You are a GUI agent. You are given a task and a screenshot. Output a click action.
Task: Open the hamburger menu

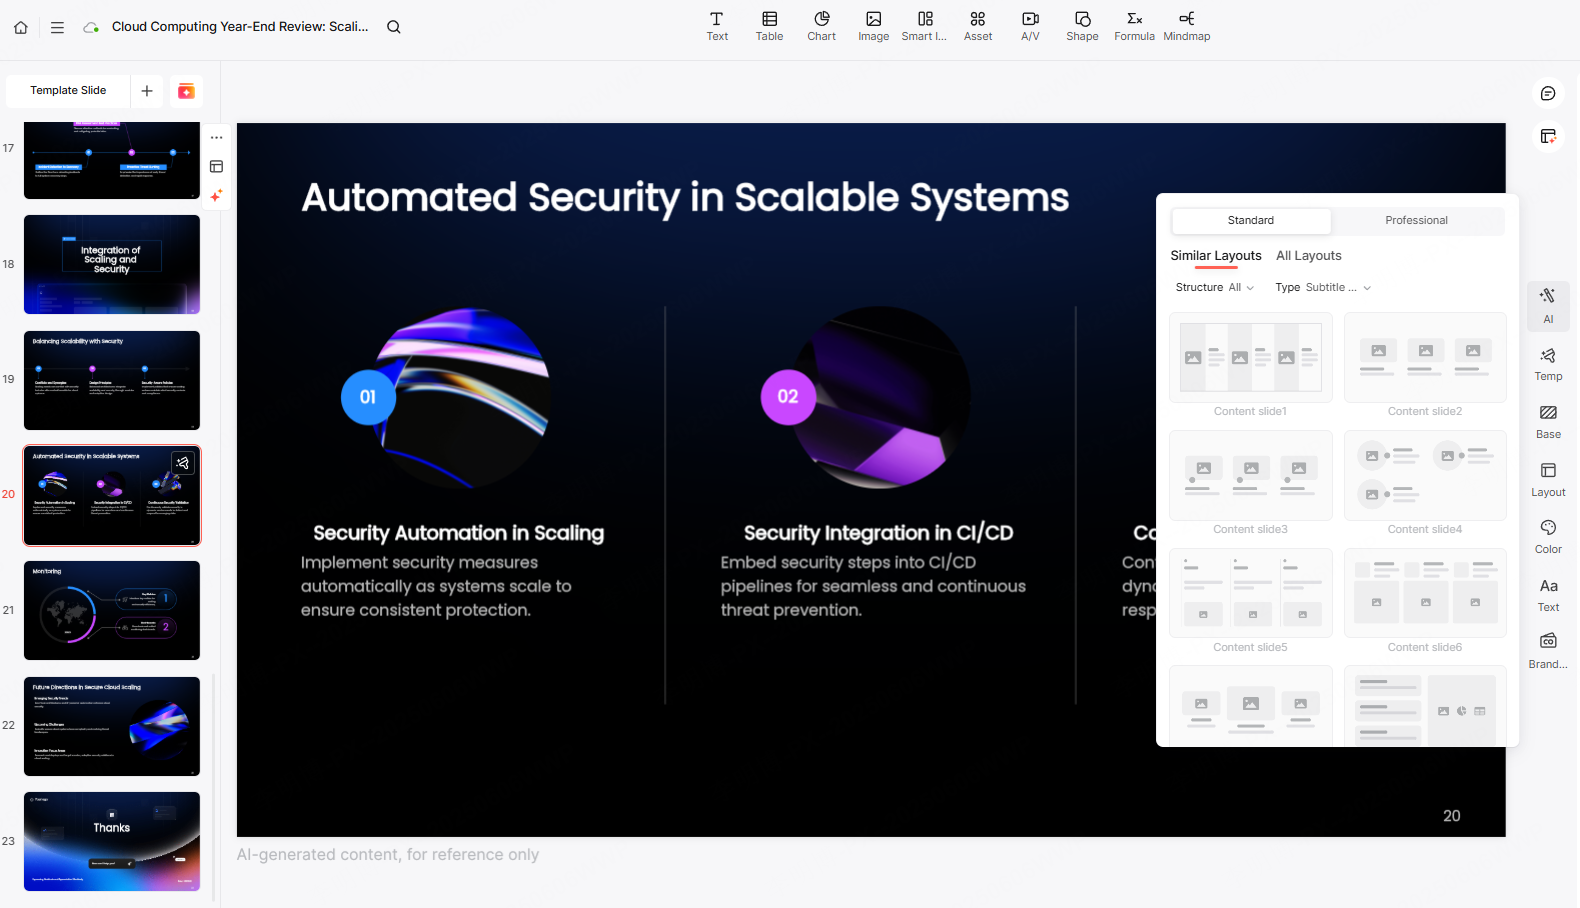coord(57,27)
